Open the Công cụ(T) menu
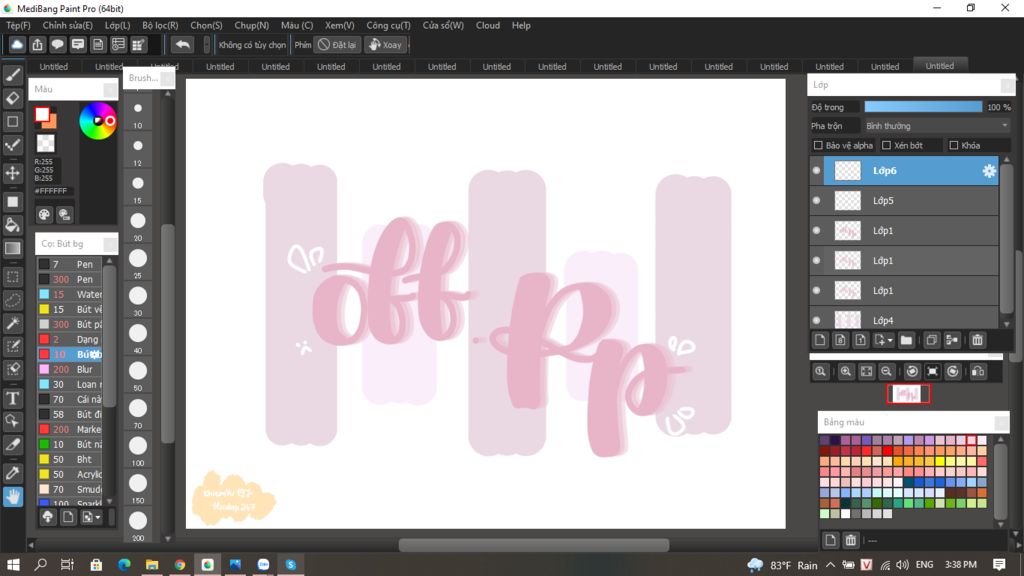 [x=388, y=25]
